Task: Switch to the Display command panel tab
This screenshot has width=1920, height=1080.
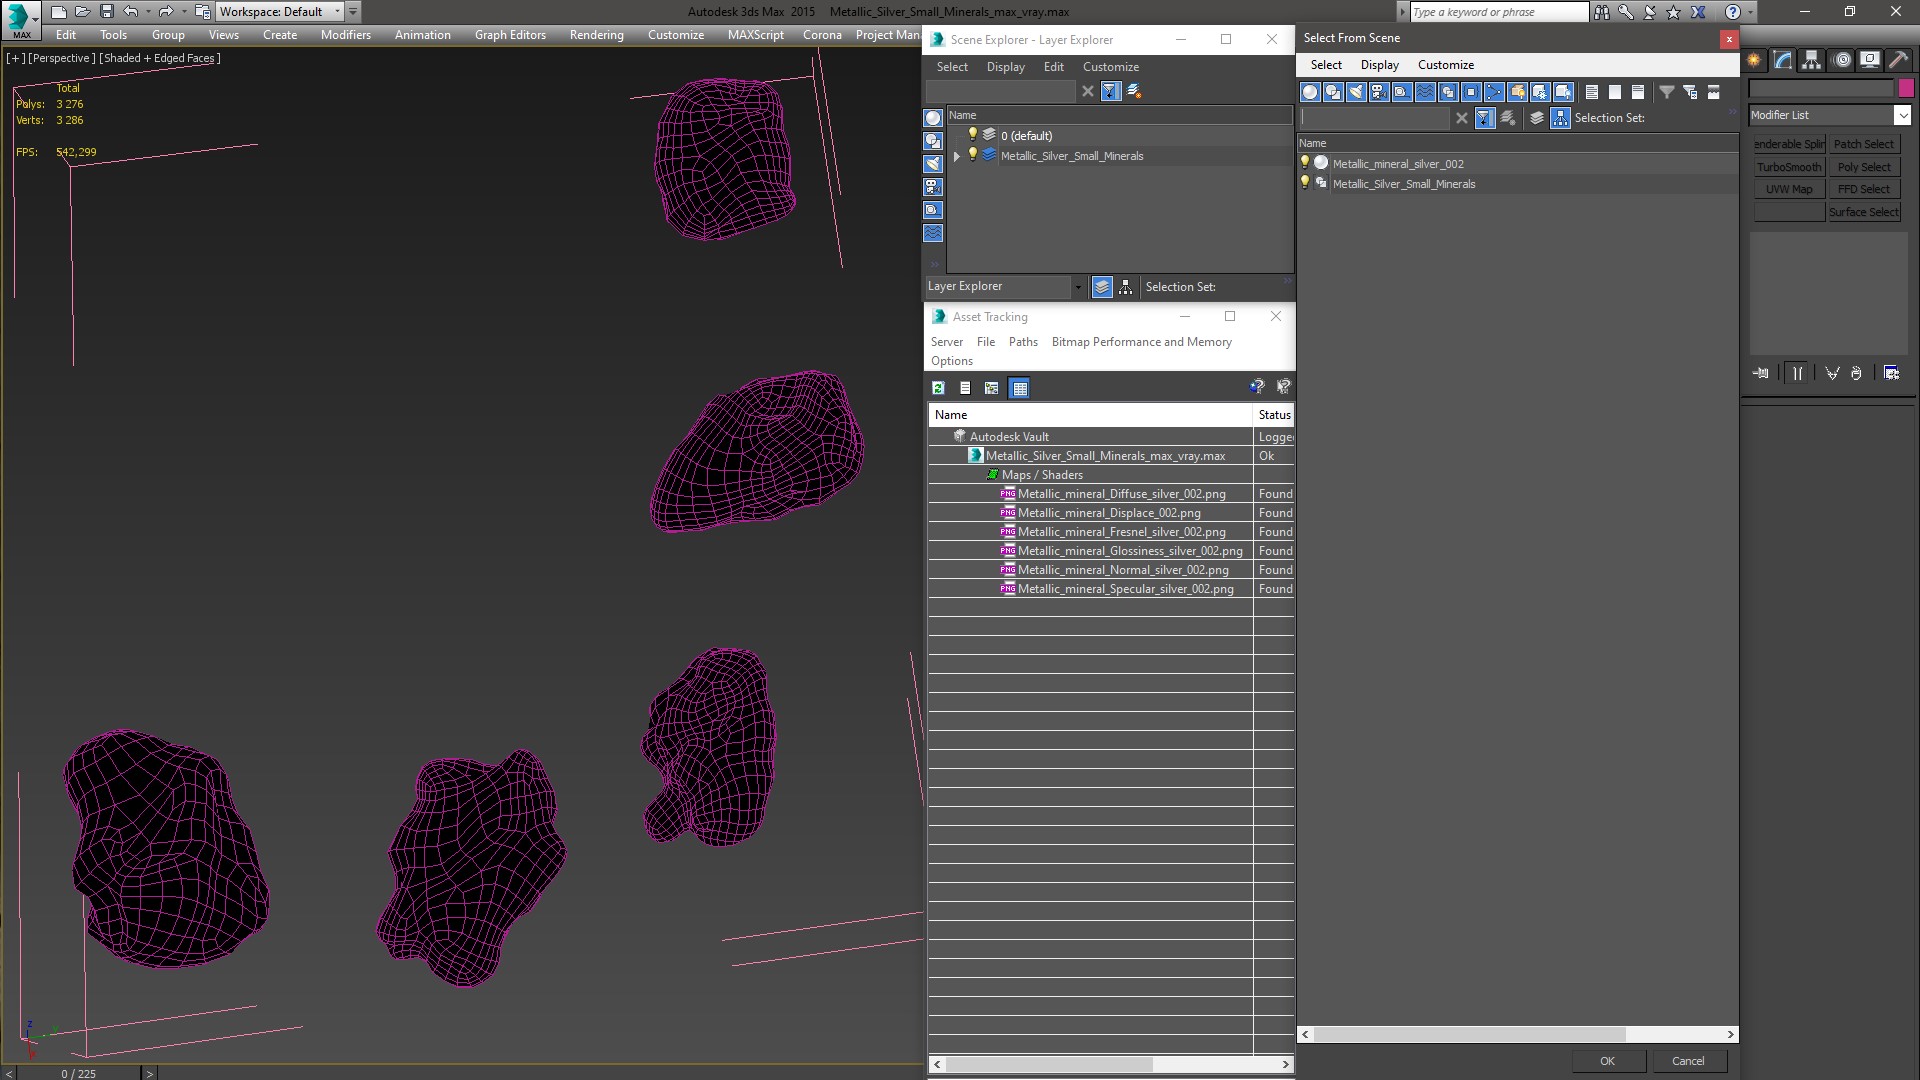Action: [1870, 60]
